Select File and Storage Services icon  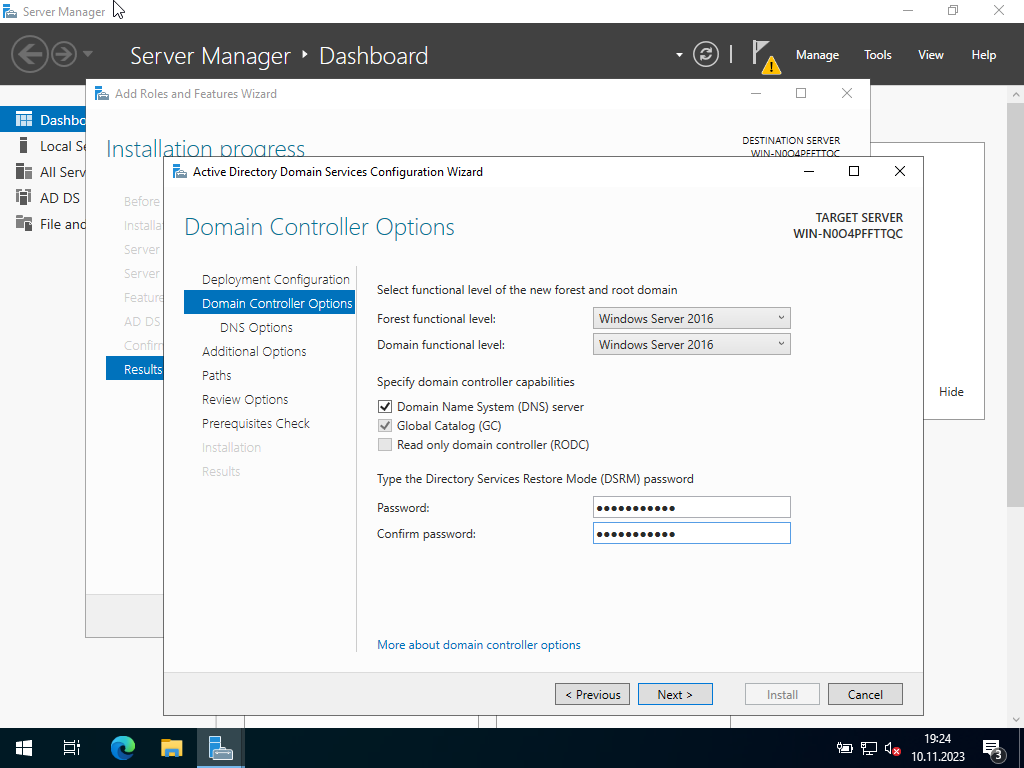pyautogui.click(x=24, y=223)
